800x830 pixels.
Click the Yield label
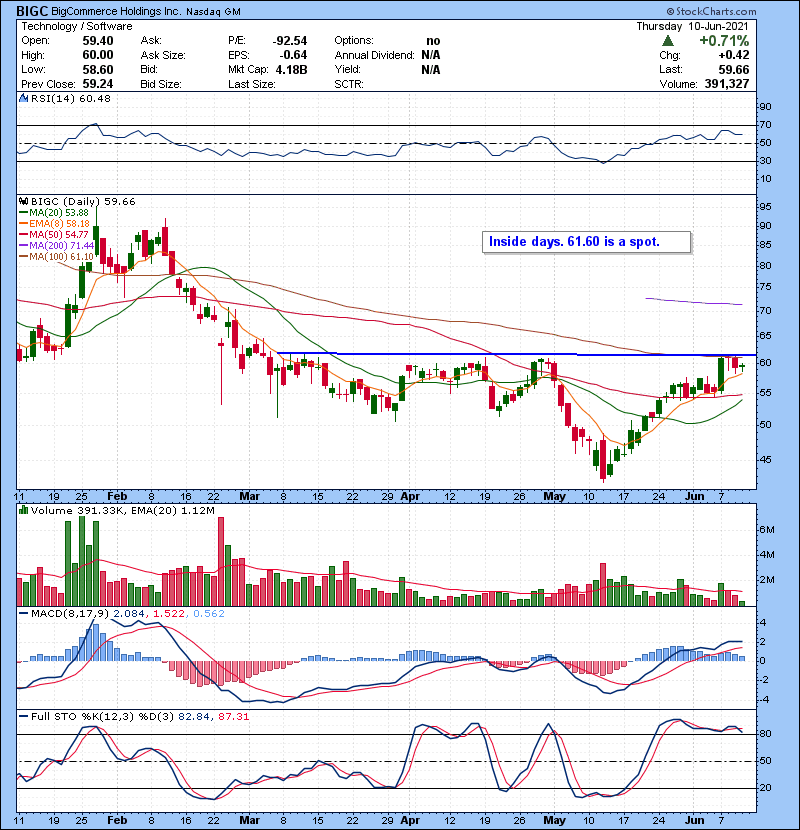[x=347, y=69]
